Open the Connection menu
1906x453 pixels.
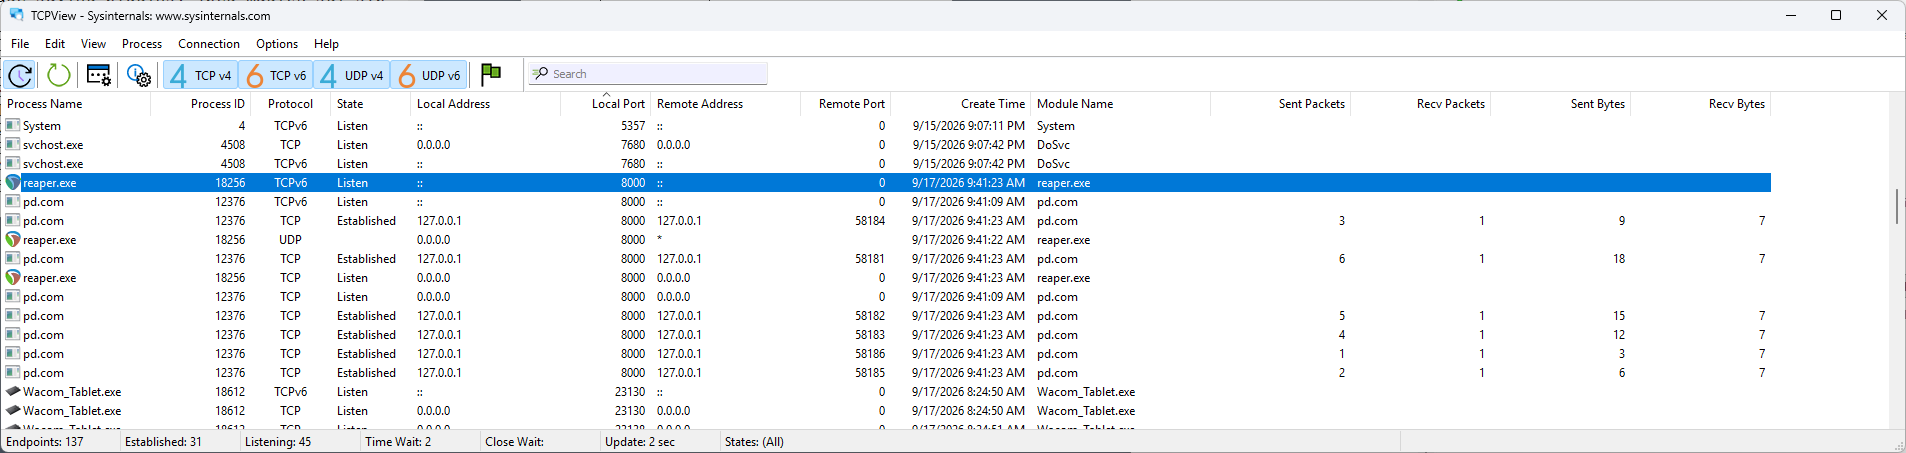pyautogui.click(x=209, y=44)
